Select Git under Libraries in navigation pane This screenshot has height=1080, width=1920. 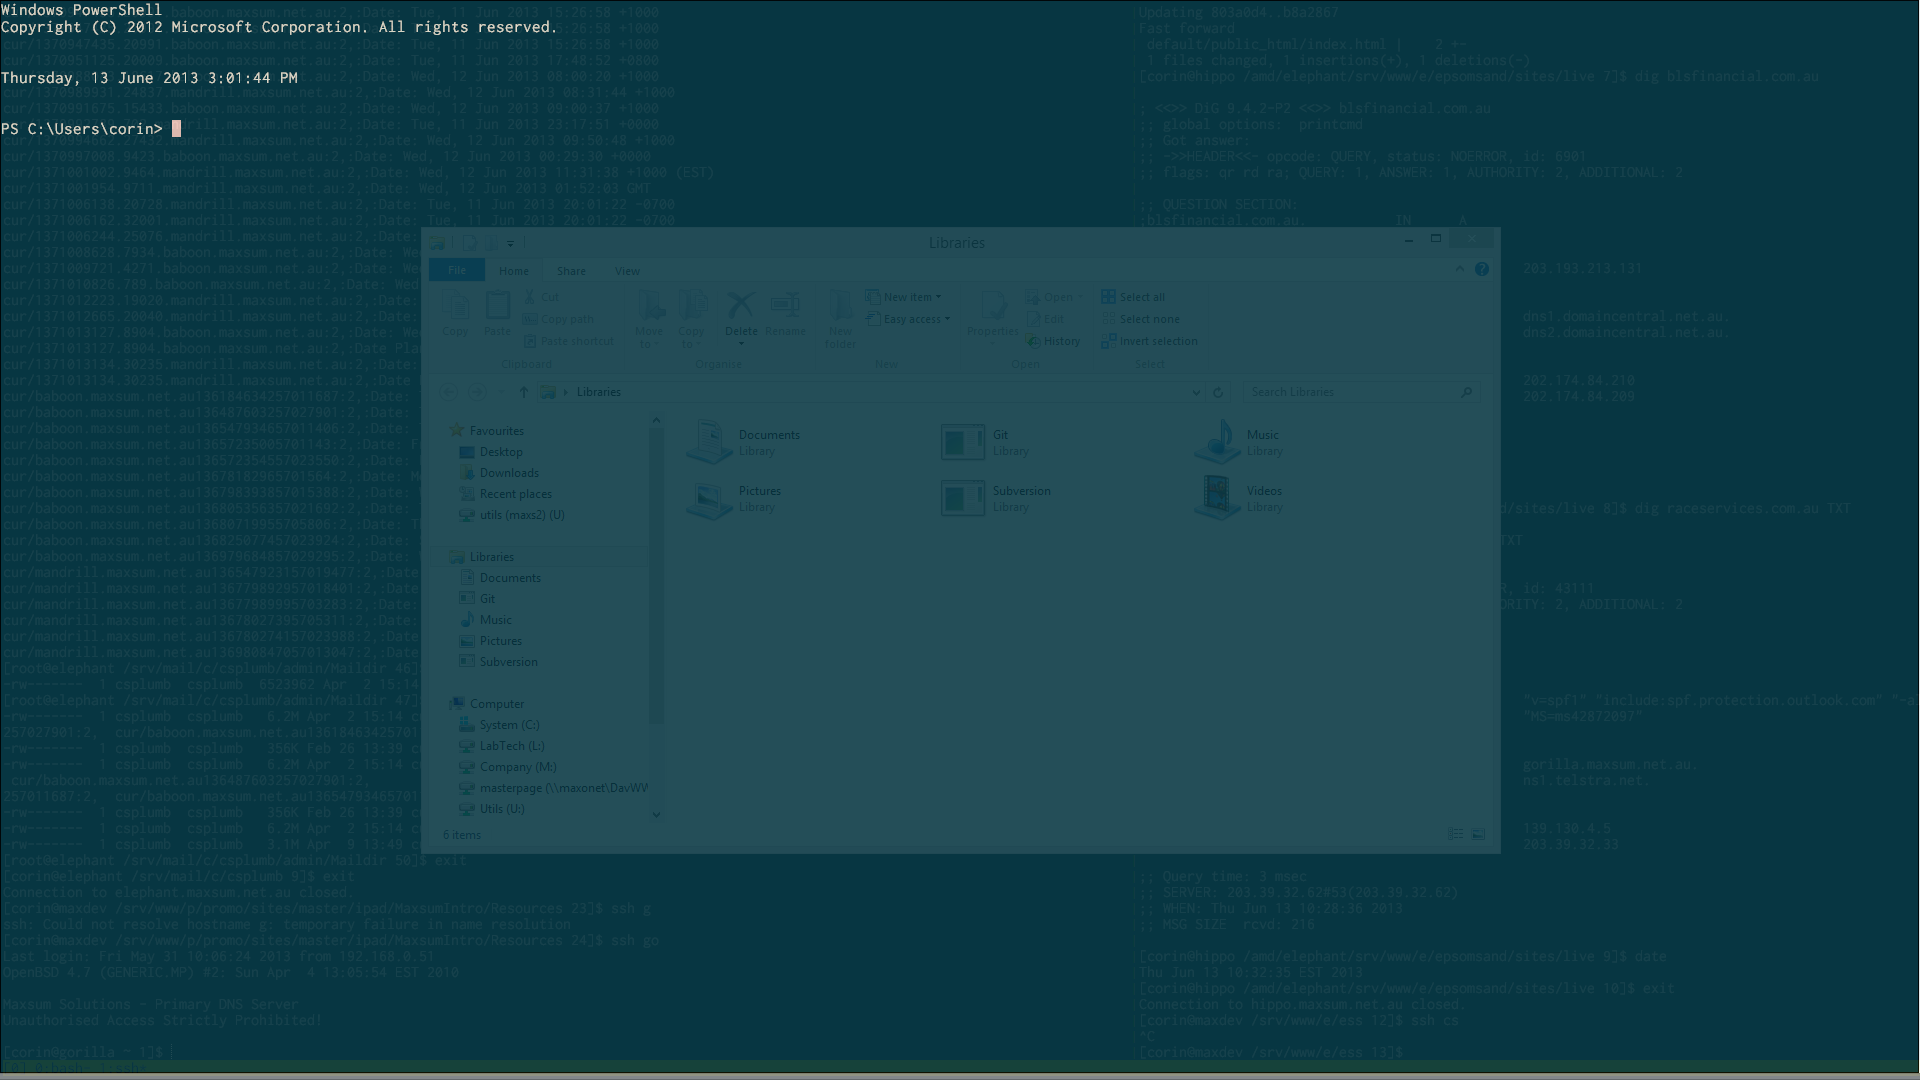(x=477, y=599)
